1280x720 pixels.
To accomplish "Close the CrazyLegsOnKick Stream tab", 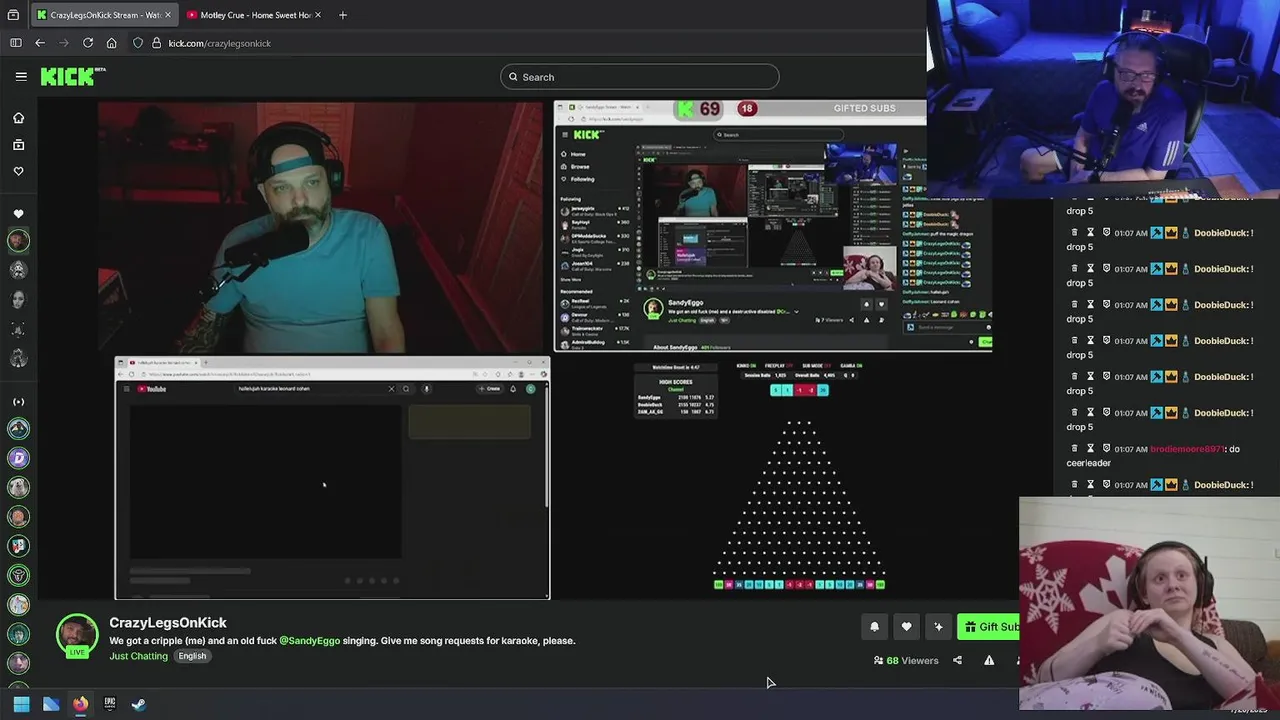I will 167,15.
